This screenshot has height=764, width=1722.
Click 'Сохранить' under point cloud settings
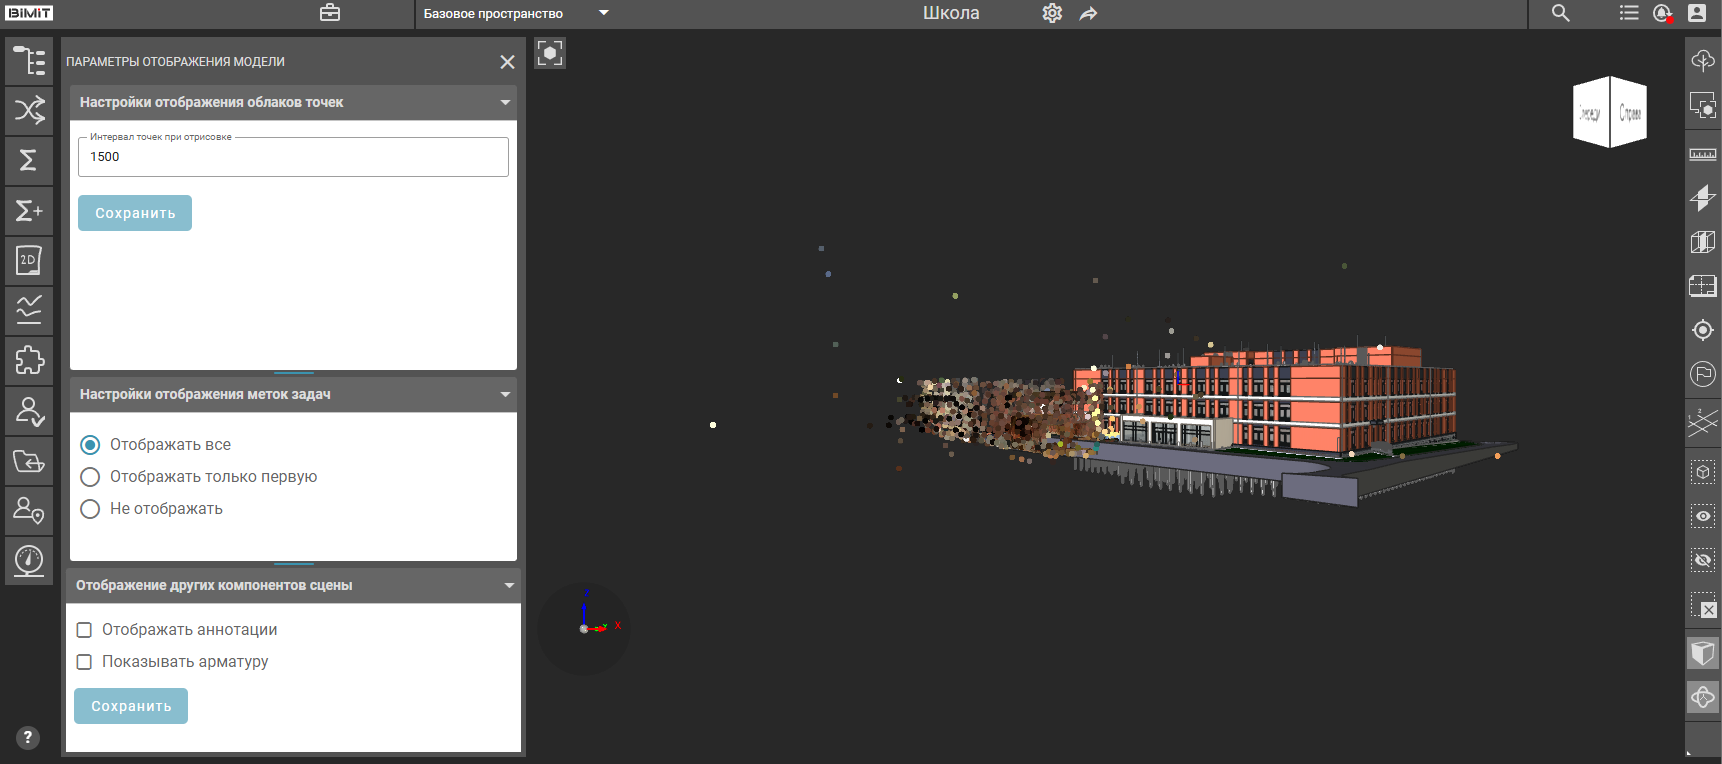[135, 213]
